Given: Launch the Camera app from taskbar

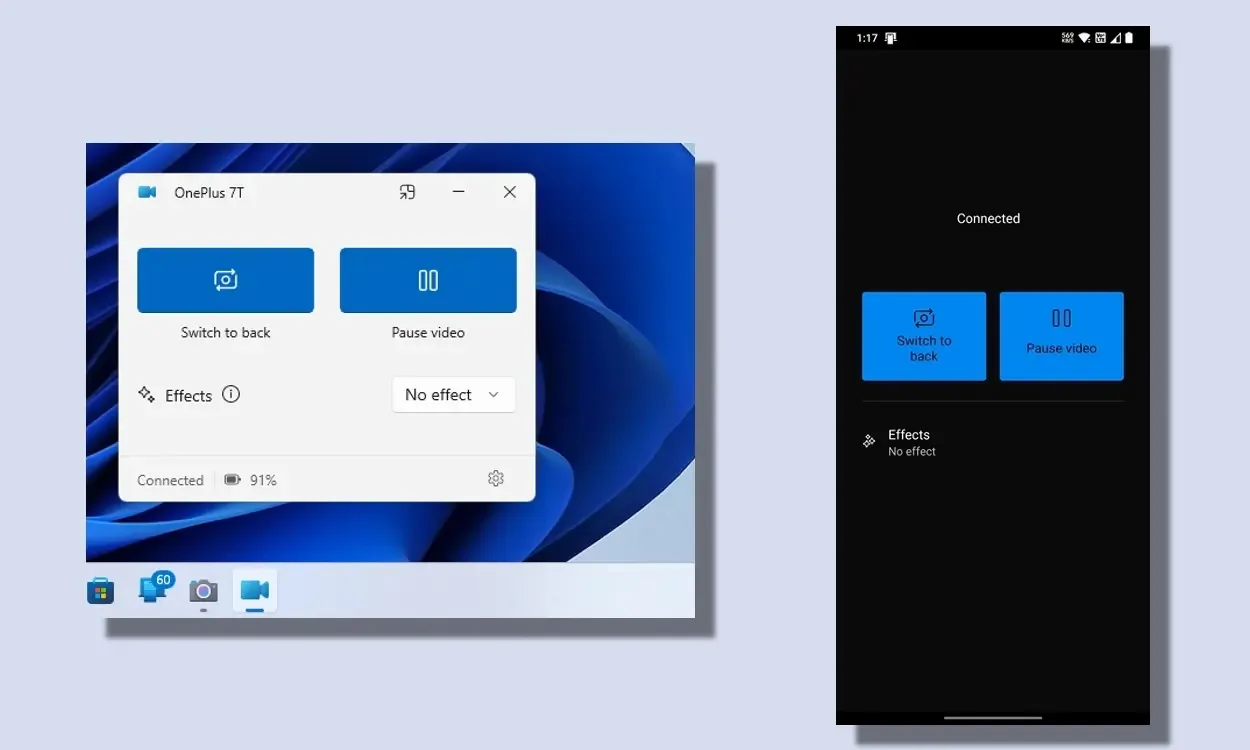Looking at the screenshot, I should pyautogui.click(x=204, y=591).
